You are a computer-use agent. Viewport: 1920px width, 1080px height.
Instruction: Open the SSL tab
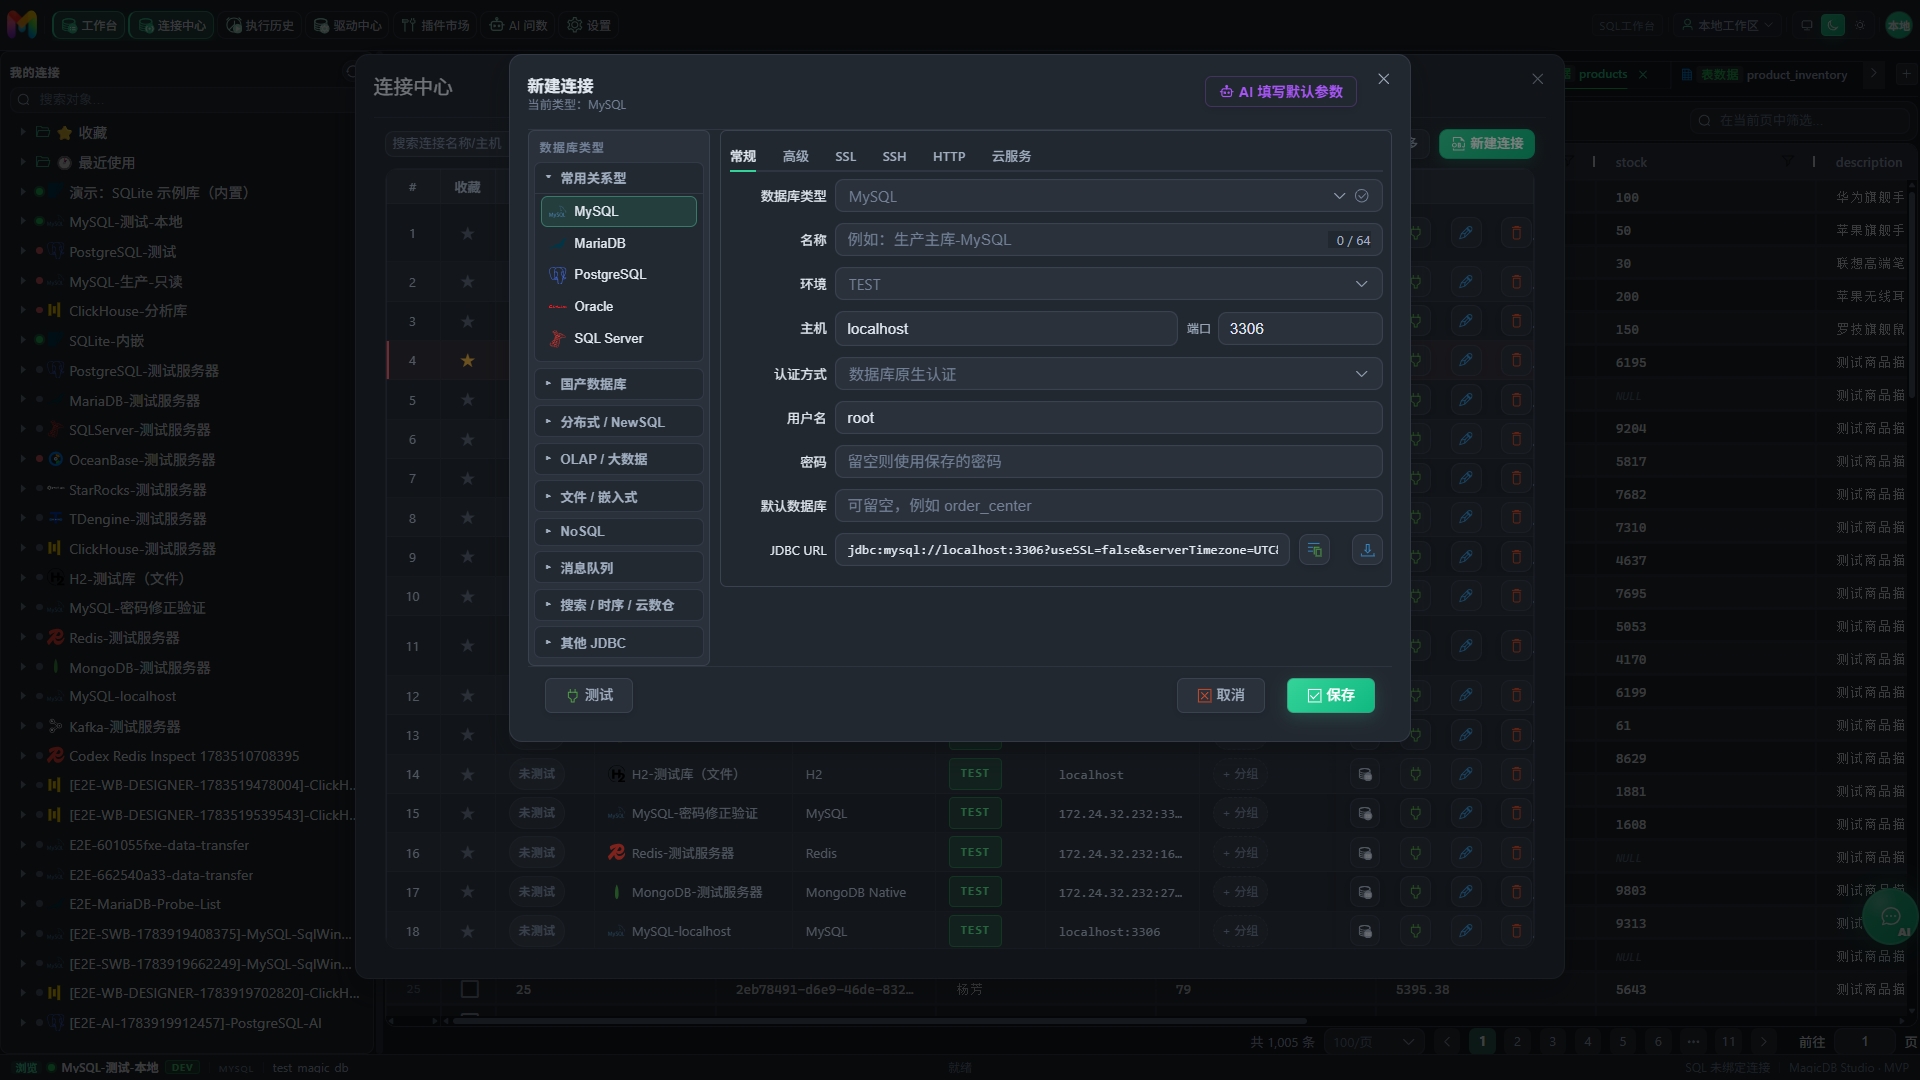point(846,156)
